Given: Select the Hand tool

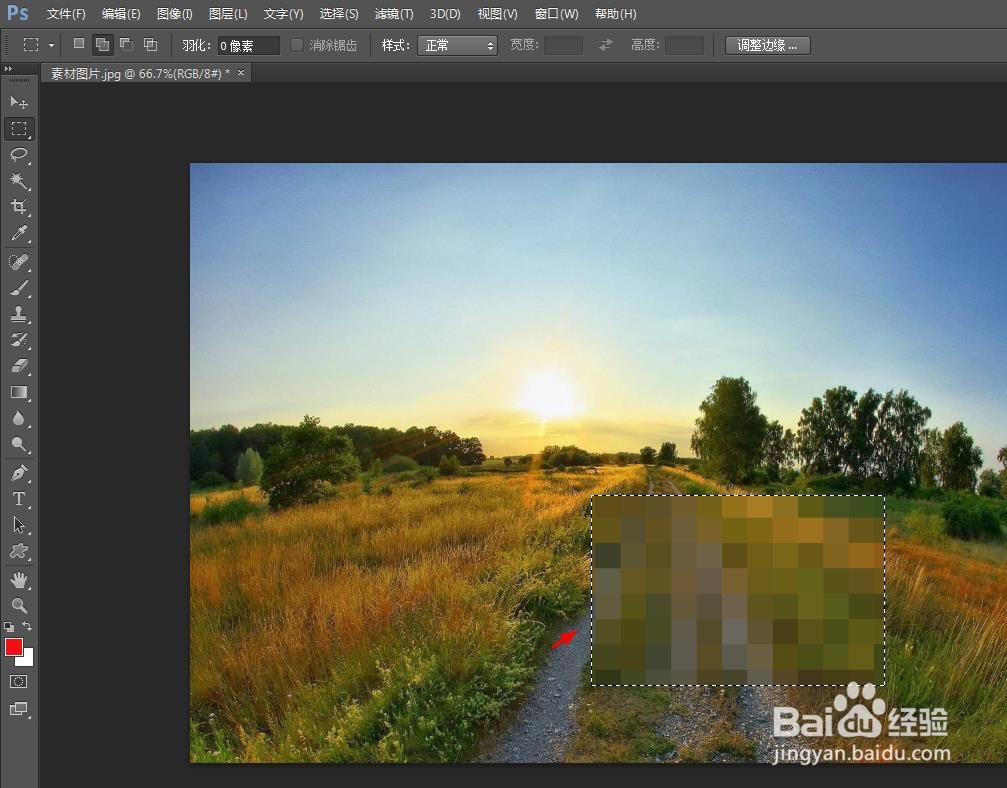Looking at the screenshot, I should click(x=18, y=578).
